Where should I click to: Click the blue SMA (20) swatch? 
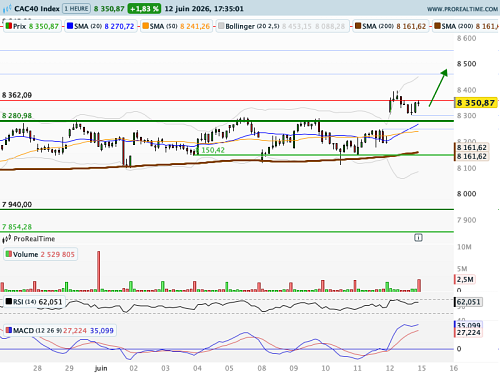tap(70, 26)
